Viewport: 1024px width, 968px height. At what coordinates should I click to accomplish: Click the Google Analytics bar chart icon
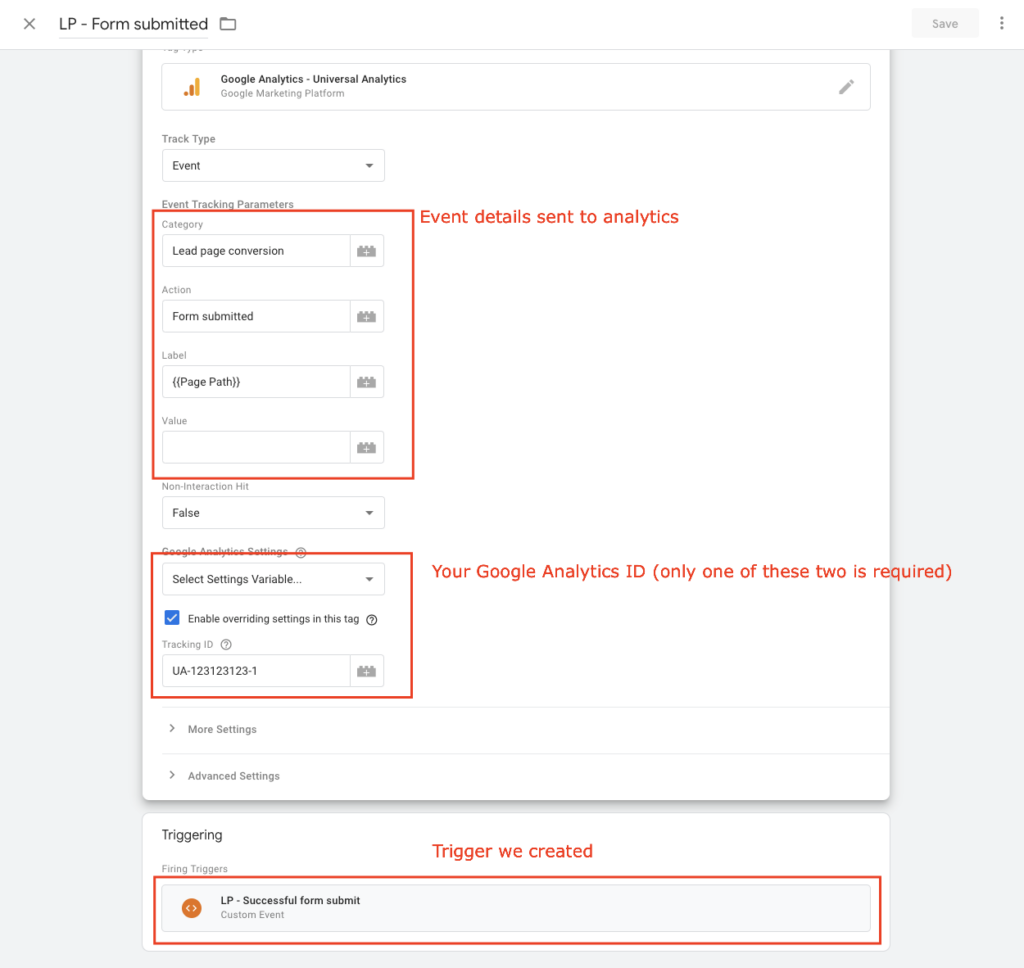[193, 87]
